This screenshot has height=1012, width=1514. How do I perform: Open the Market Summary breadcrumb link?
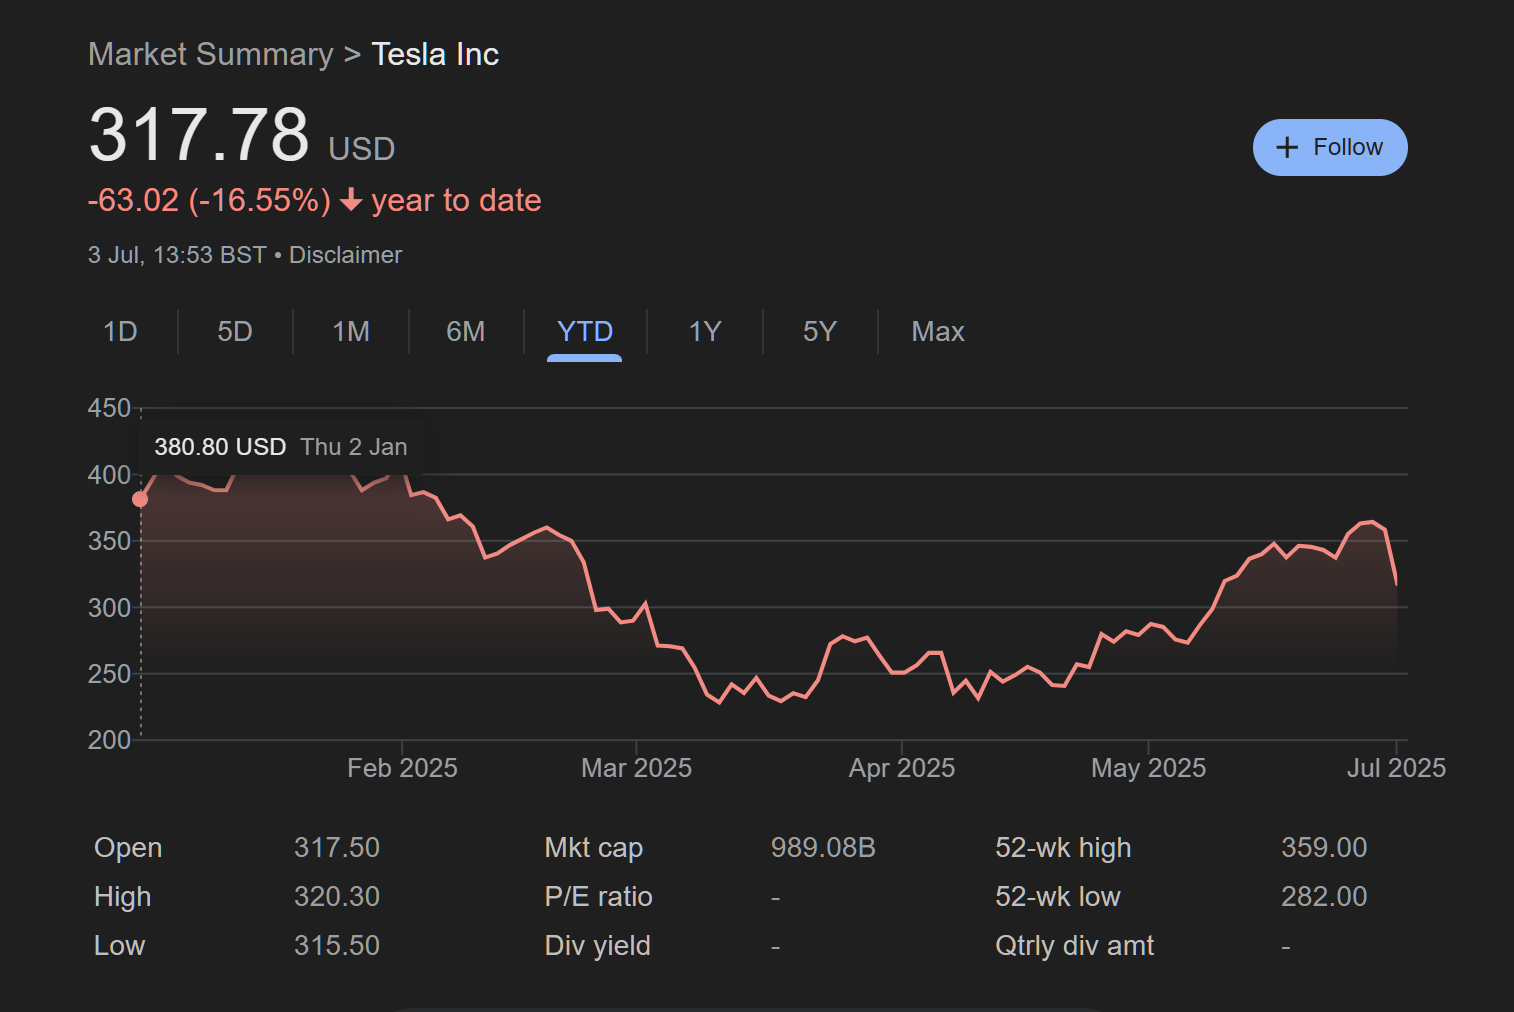point(211,54)
